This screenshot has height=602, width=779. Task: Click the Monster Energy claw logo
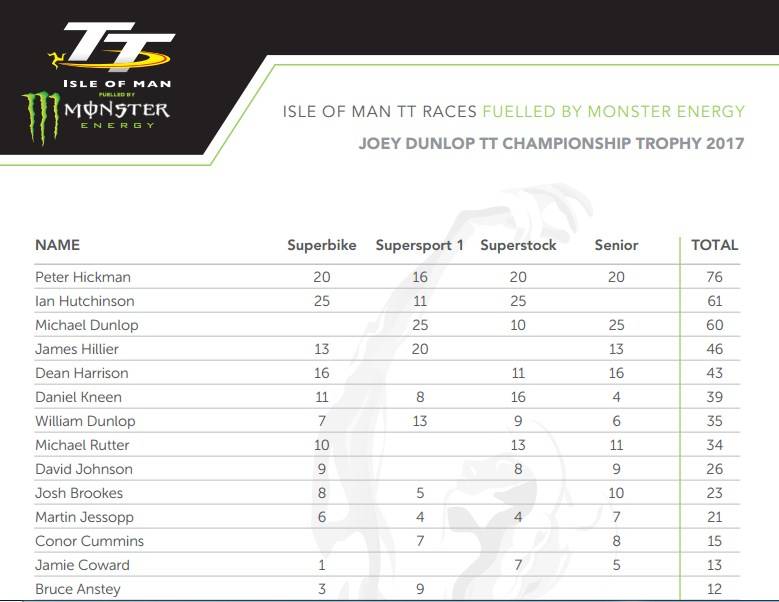[41, 118]
